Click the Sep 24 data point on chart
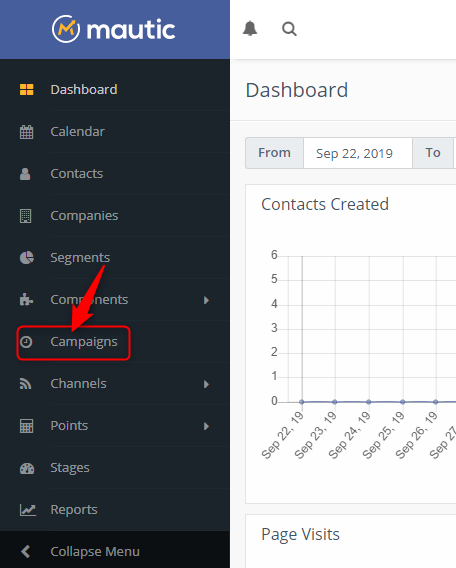 [x=368, y=402]
